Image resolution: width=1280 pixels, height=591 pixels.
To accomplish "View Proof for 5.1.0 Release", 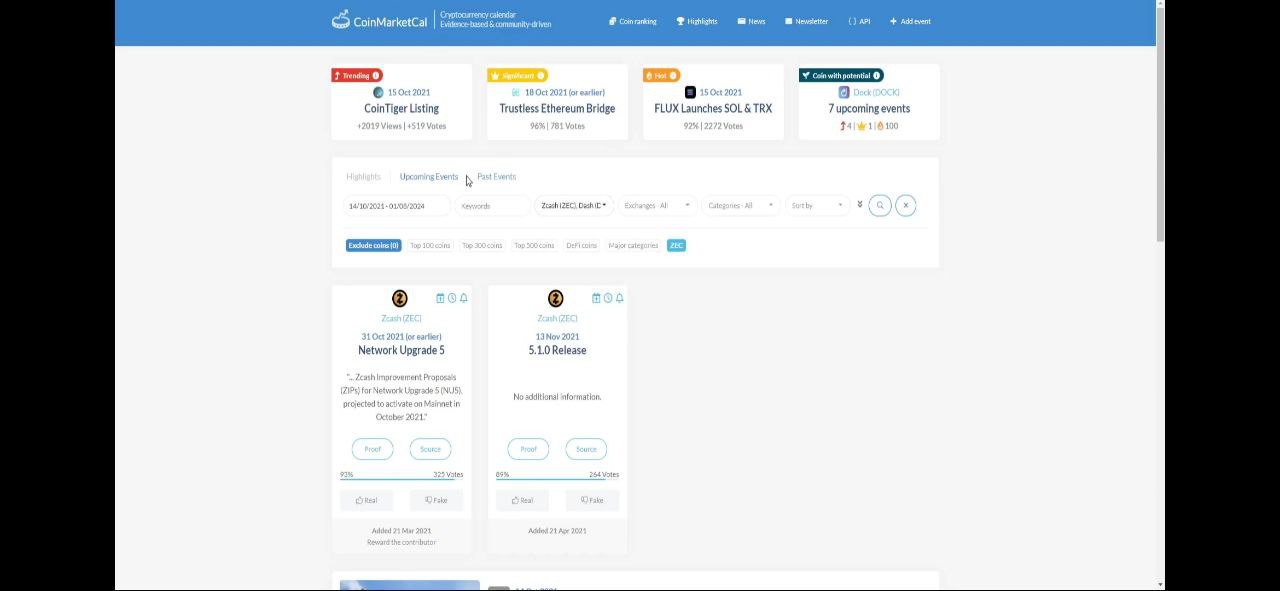I will click(x=528, y=449).
